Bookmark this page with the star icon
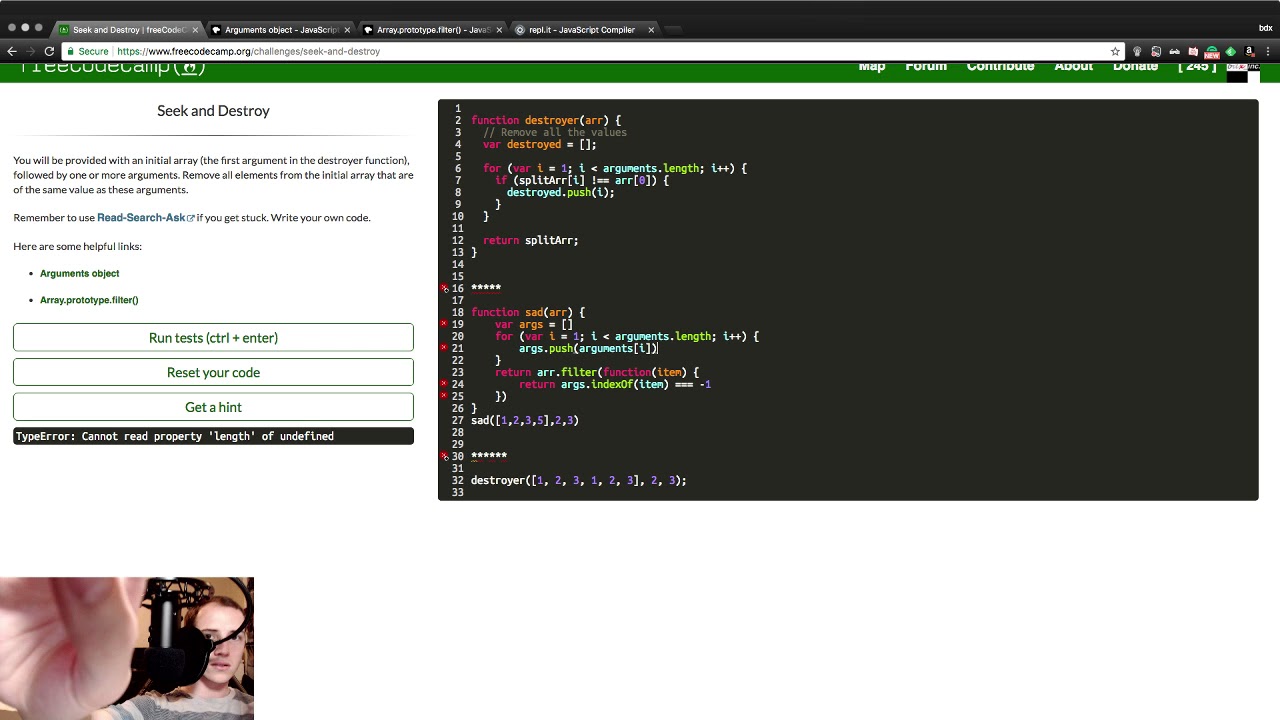The height and width of the screenshot is (720, 1280). click(x=1115, y=51)
